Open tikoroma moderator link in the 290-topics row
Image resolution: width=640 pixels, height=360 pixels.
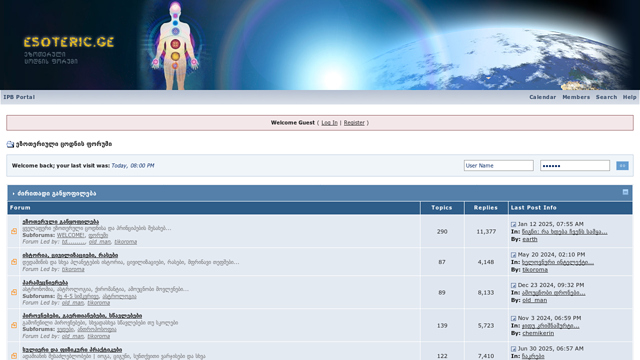(126, 242)
